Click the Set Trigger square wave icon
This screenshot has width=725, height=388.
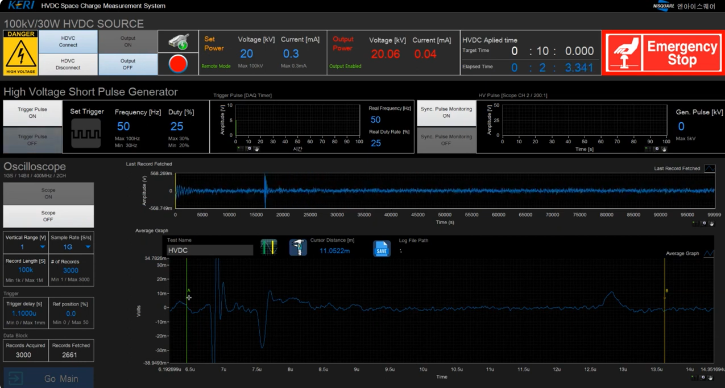86,134
